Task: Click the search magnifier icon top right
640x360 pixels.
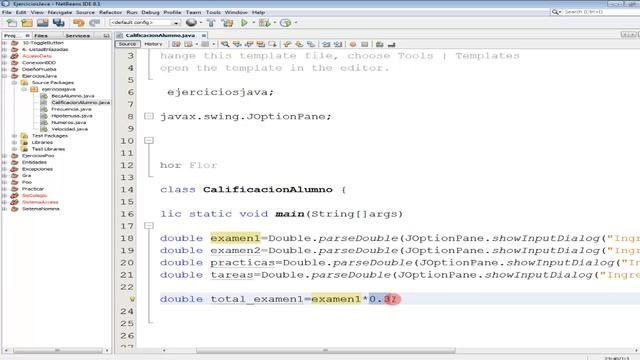Action: pos(555,12)
